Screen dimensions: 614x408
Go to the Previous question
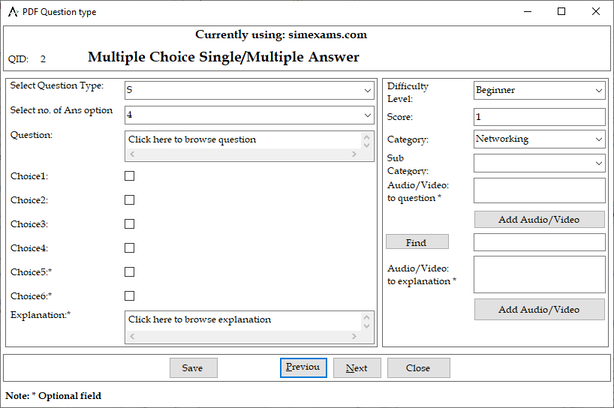coord(303,368)
